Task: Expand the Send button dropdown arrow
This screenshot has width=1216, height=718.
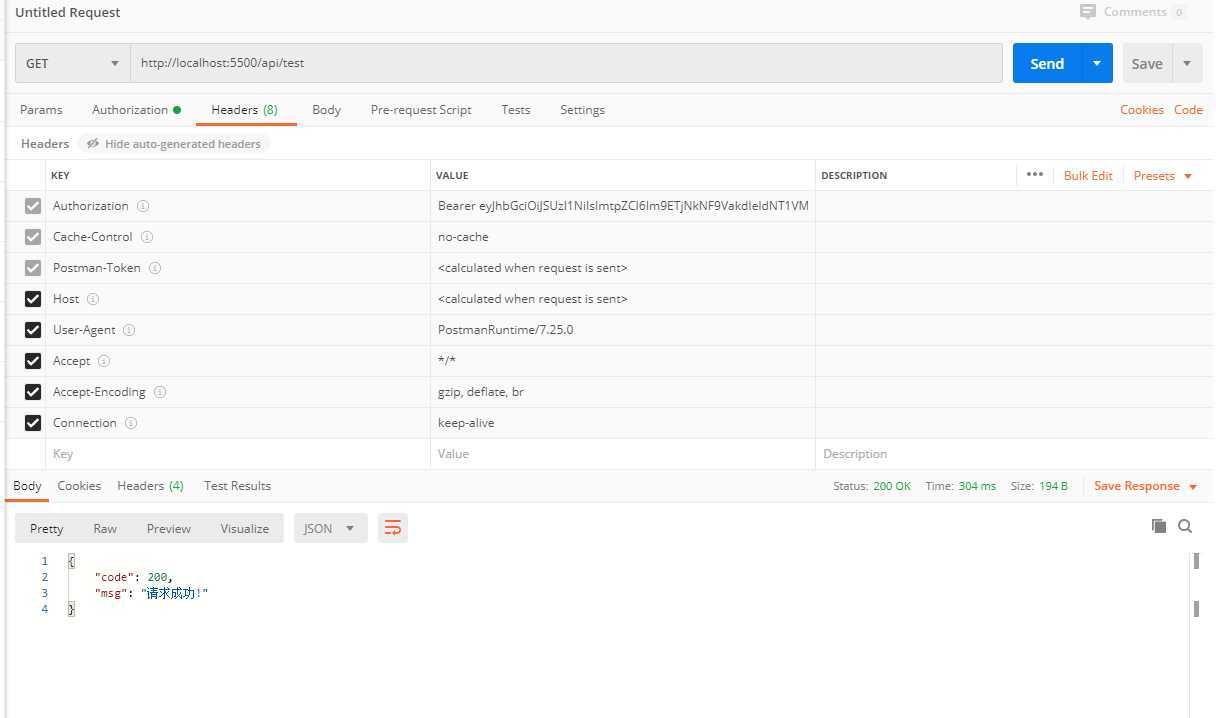Action: pyautogui.click(x=1097, y=63)
